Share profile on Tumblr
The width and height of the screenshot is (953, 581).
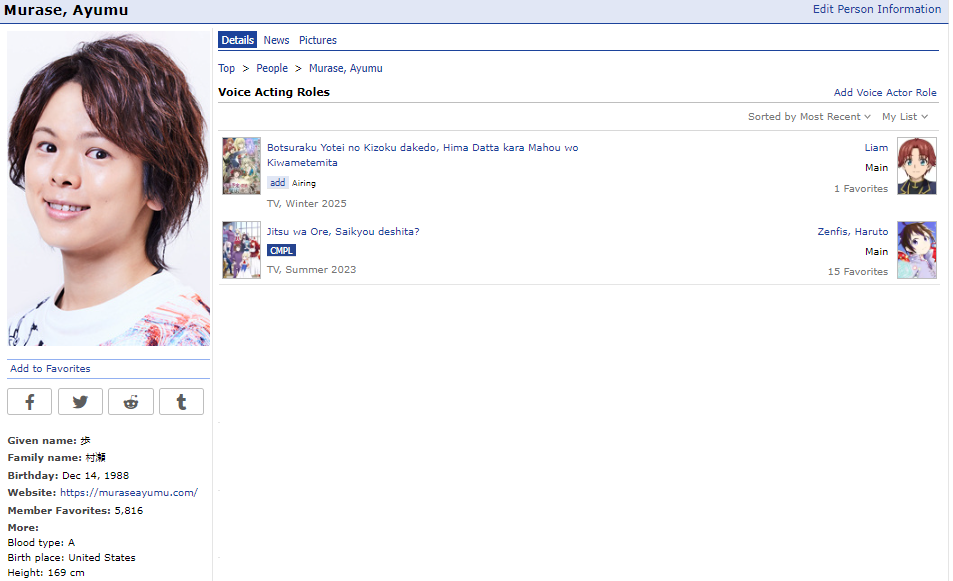click(181, 402)
